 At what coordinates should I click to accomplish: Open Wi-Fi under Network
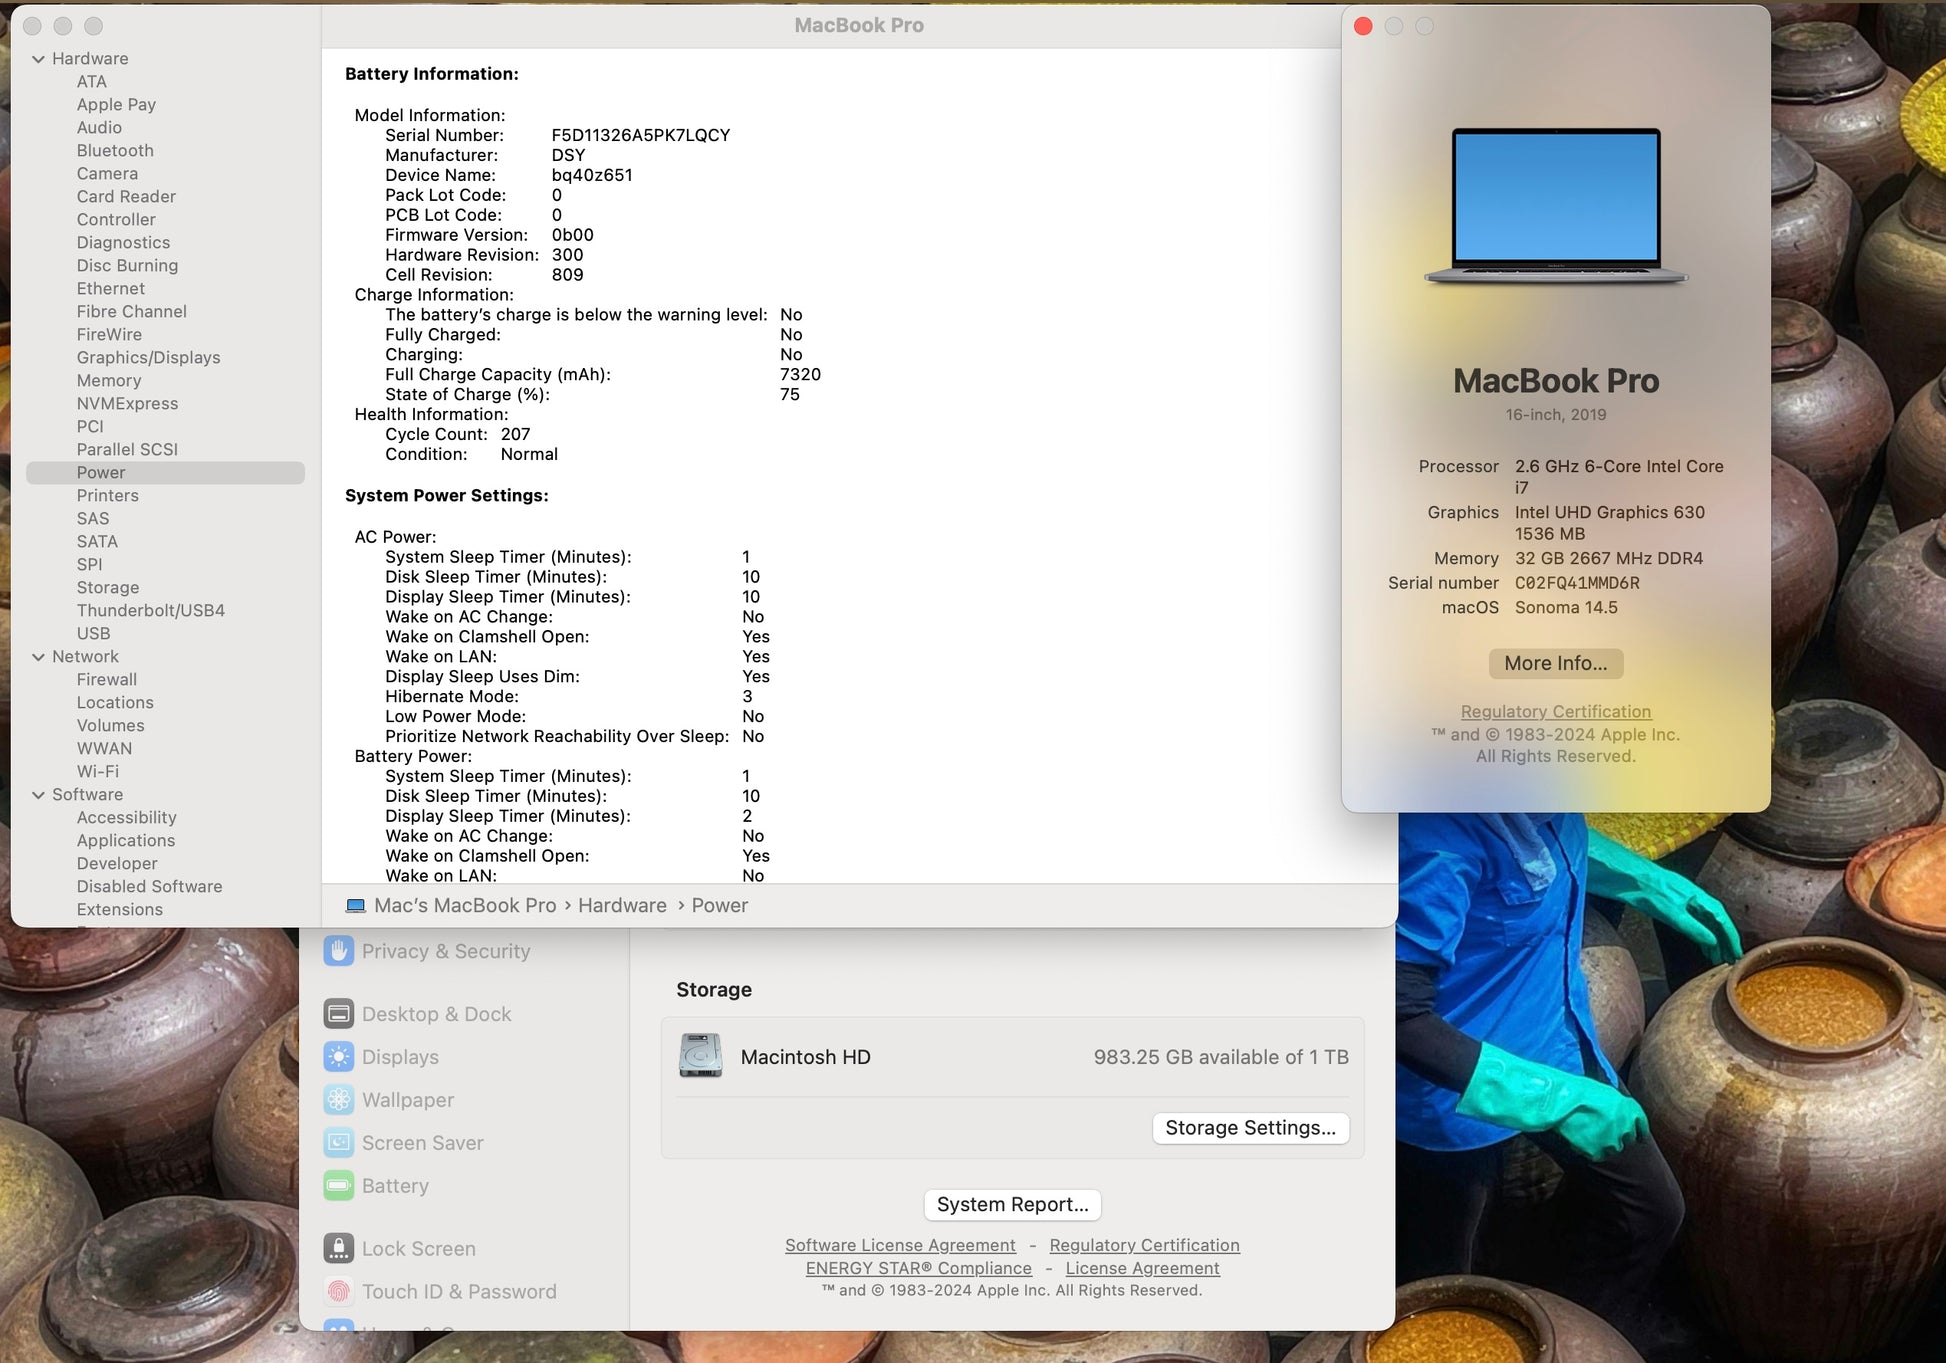click(x=97, y=772)
